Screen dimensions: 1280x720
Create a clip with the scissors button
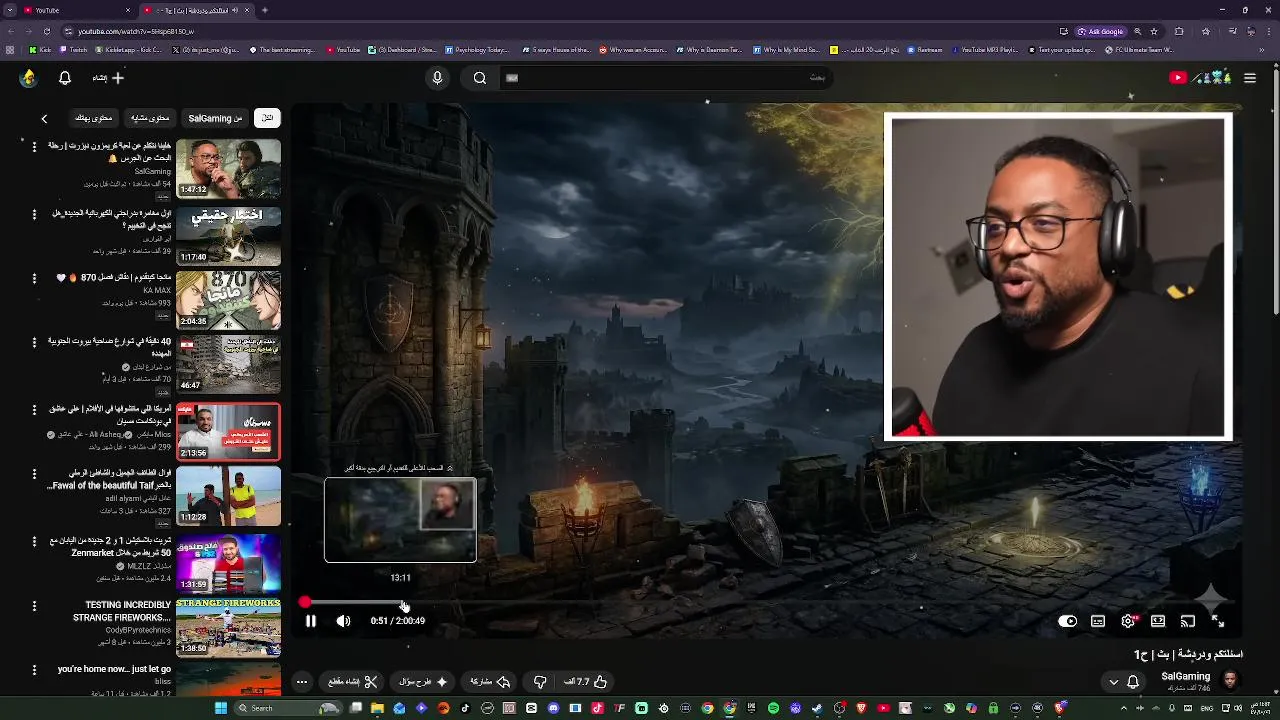click(352, 682)
